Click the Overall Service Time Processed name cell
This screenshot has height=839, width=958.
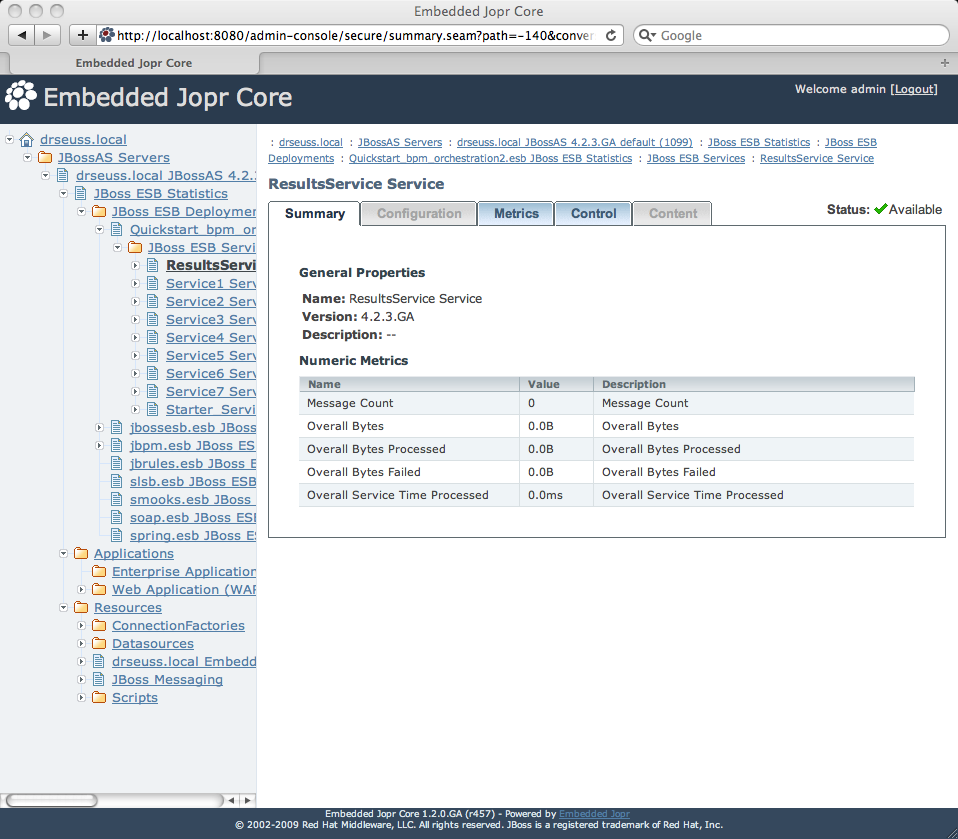409,495
